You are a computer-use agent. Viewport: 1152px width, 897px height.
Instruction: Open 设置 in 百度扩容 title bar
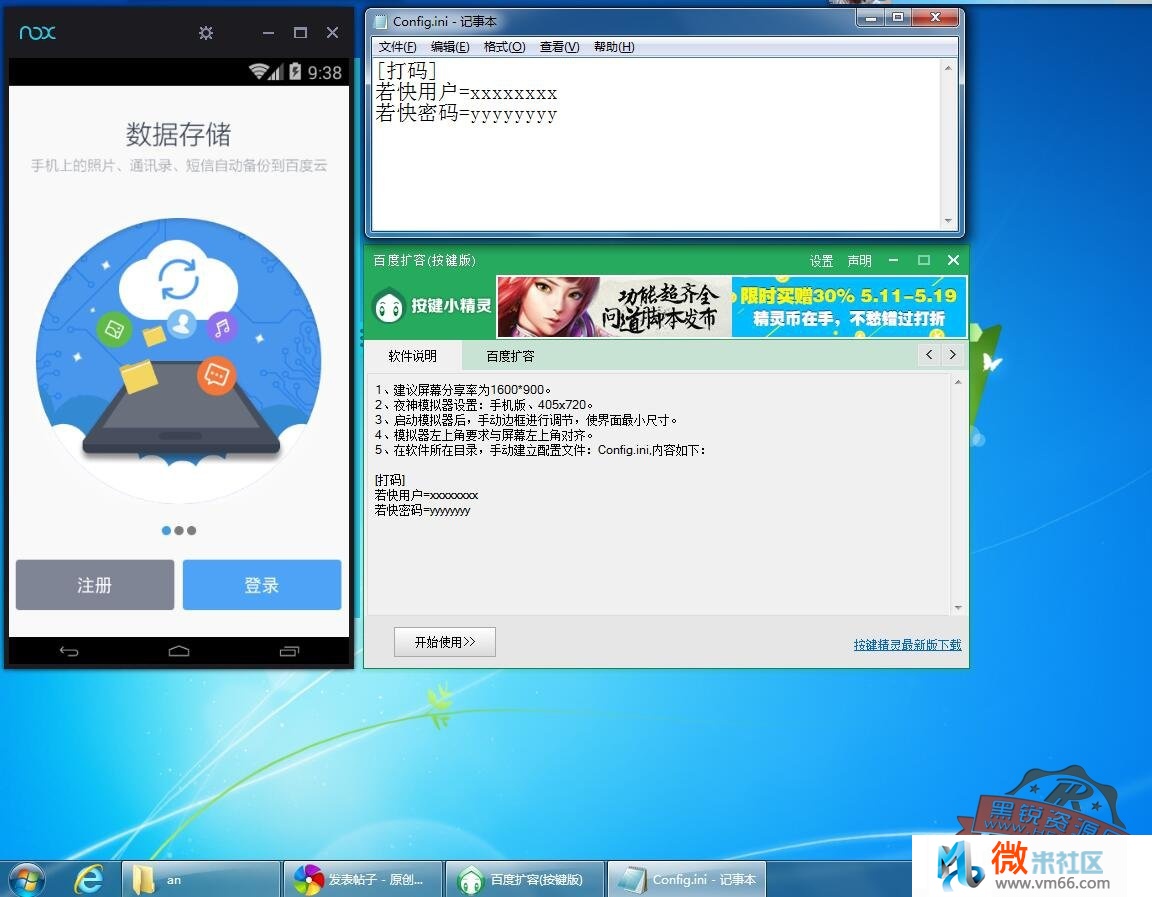point(821,261)
